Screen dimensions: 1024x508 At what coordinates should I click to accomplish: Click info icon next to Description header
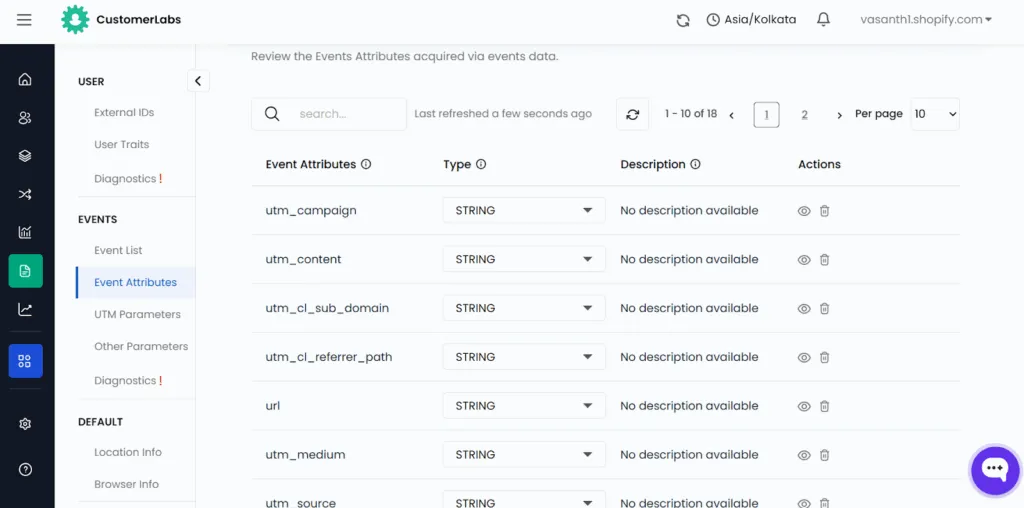pos(696,165)
